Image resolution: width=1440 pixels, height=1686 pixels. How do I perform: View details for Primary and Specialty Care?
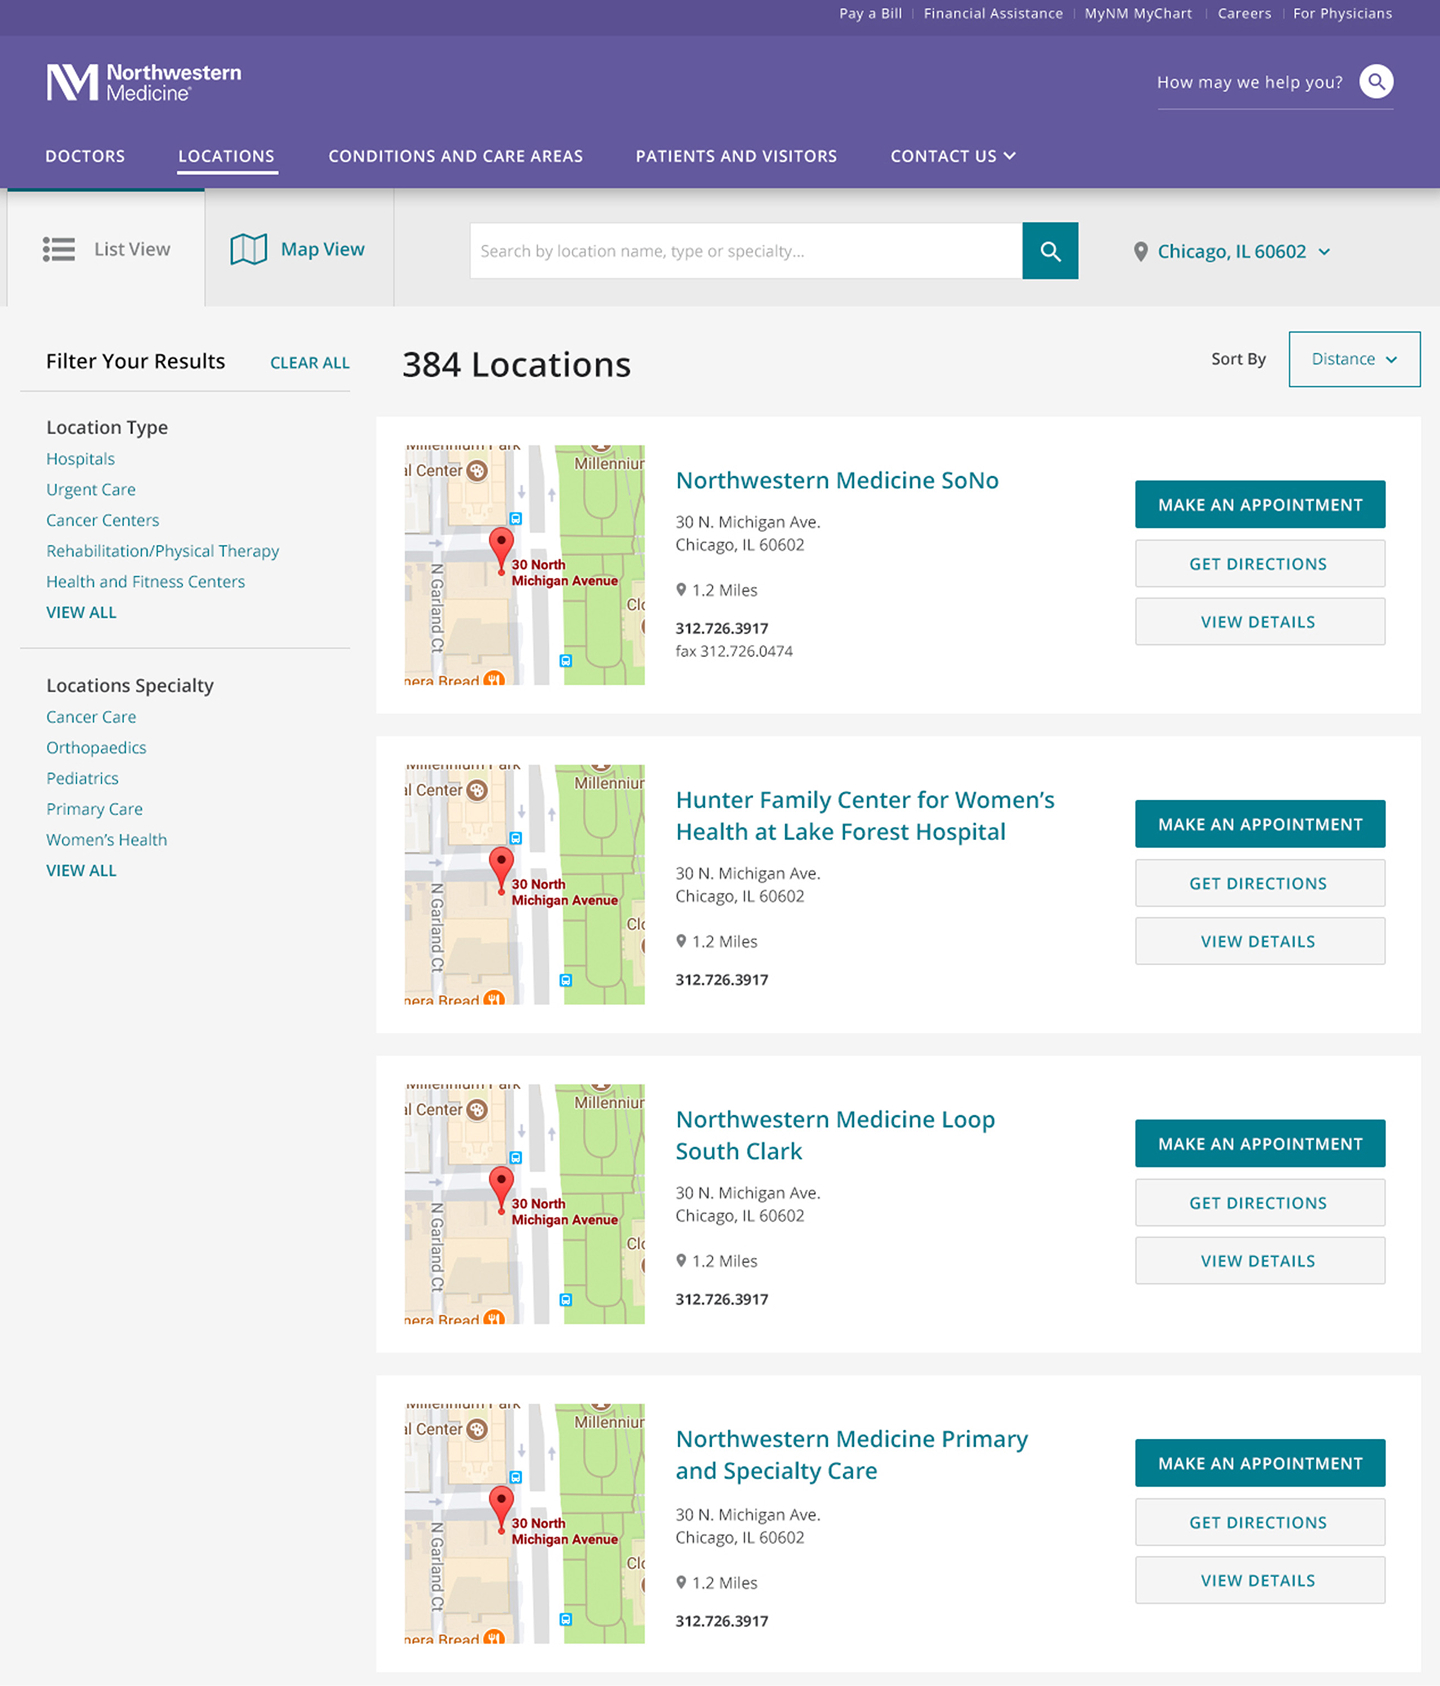point(1260,1580)
